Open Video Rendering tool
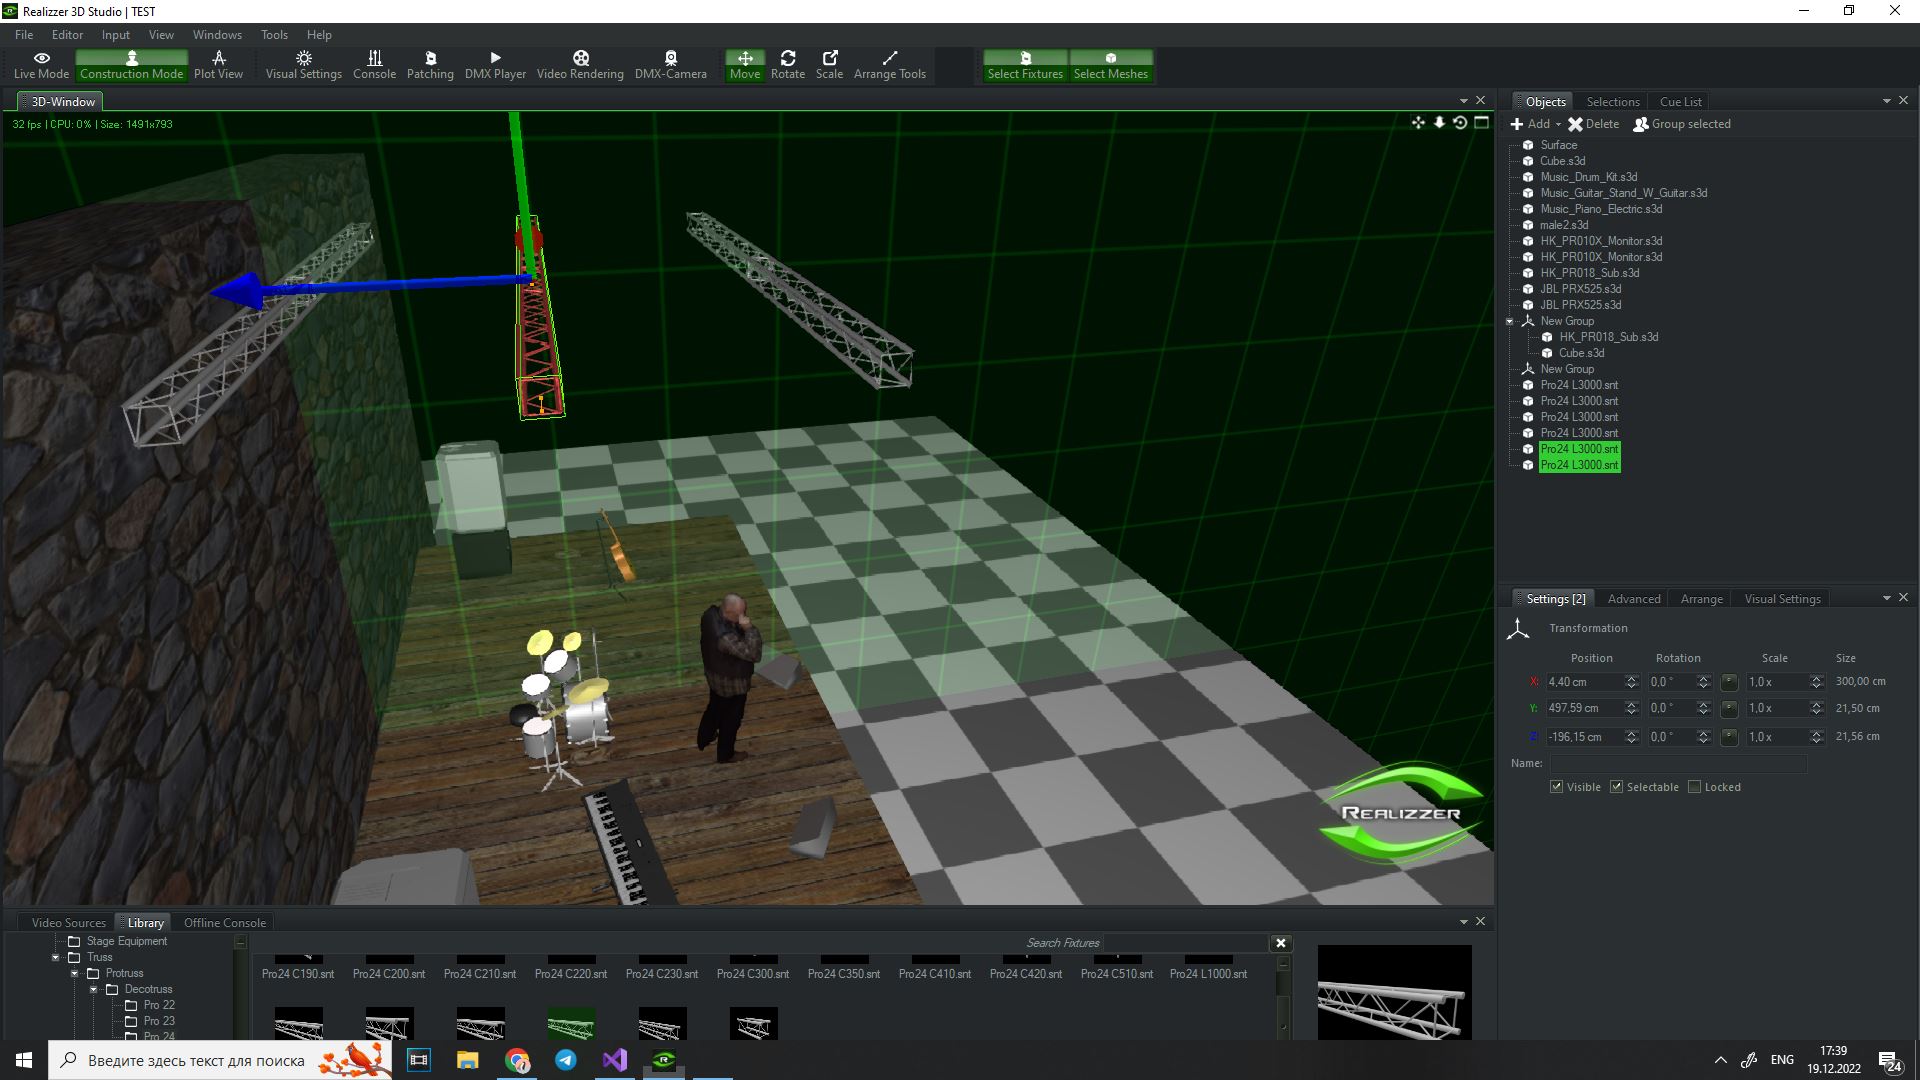The image size is (1920, 1080). (580, 65)
